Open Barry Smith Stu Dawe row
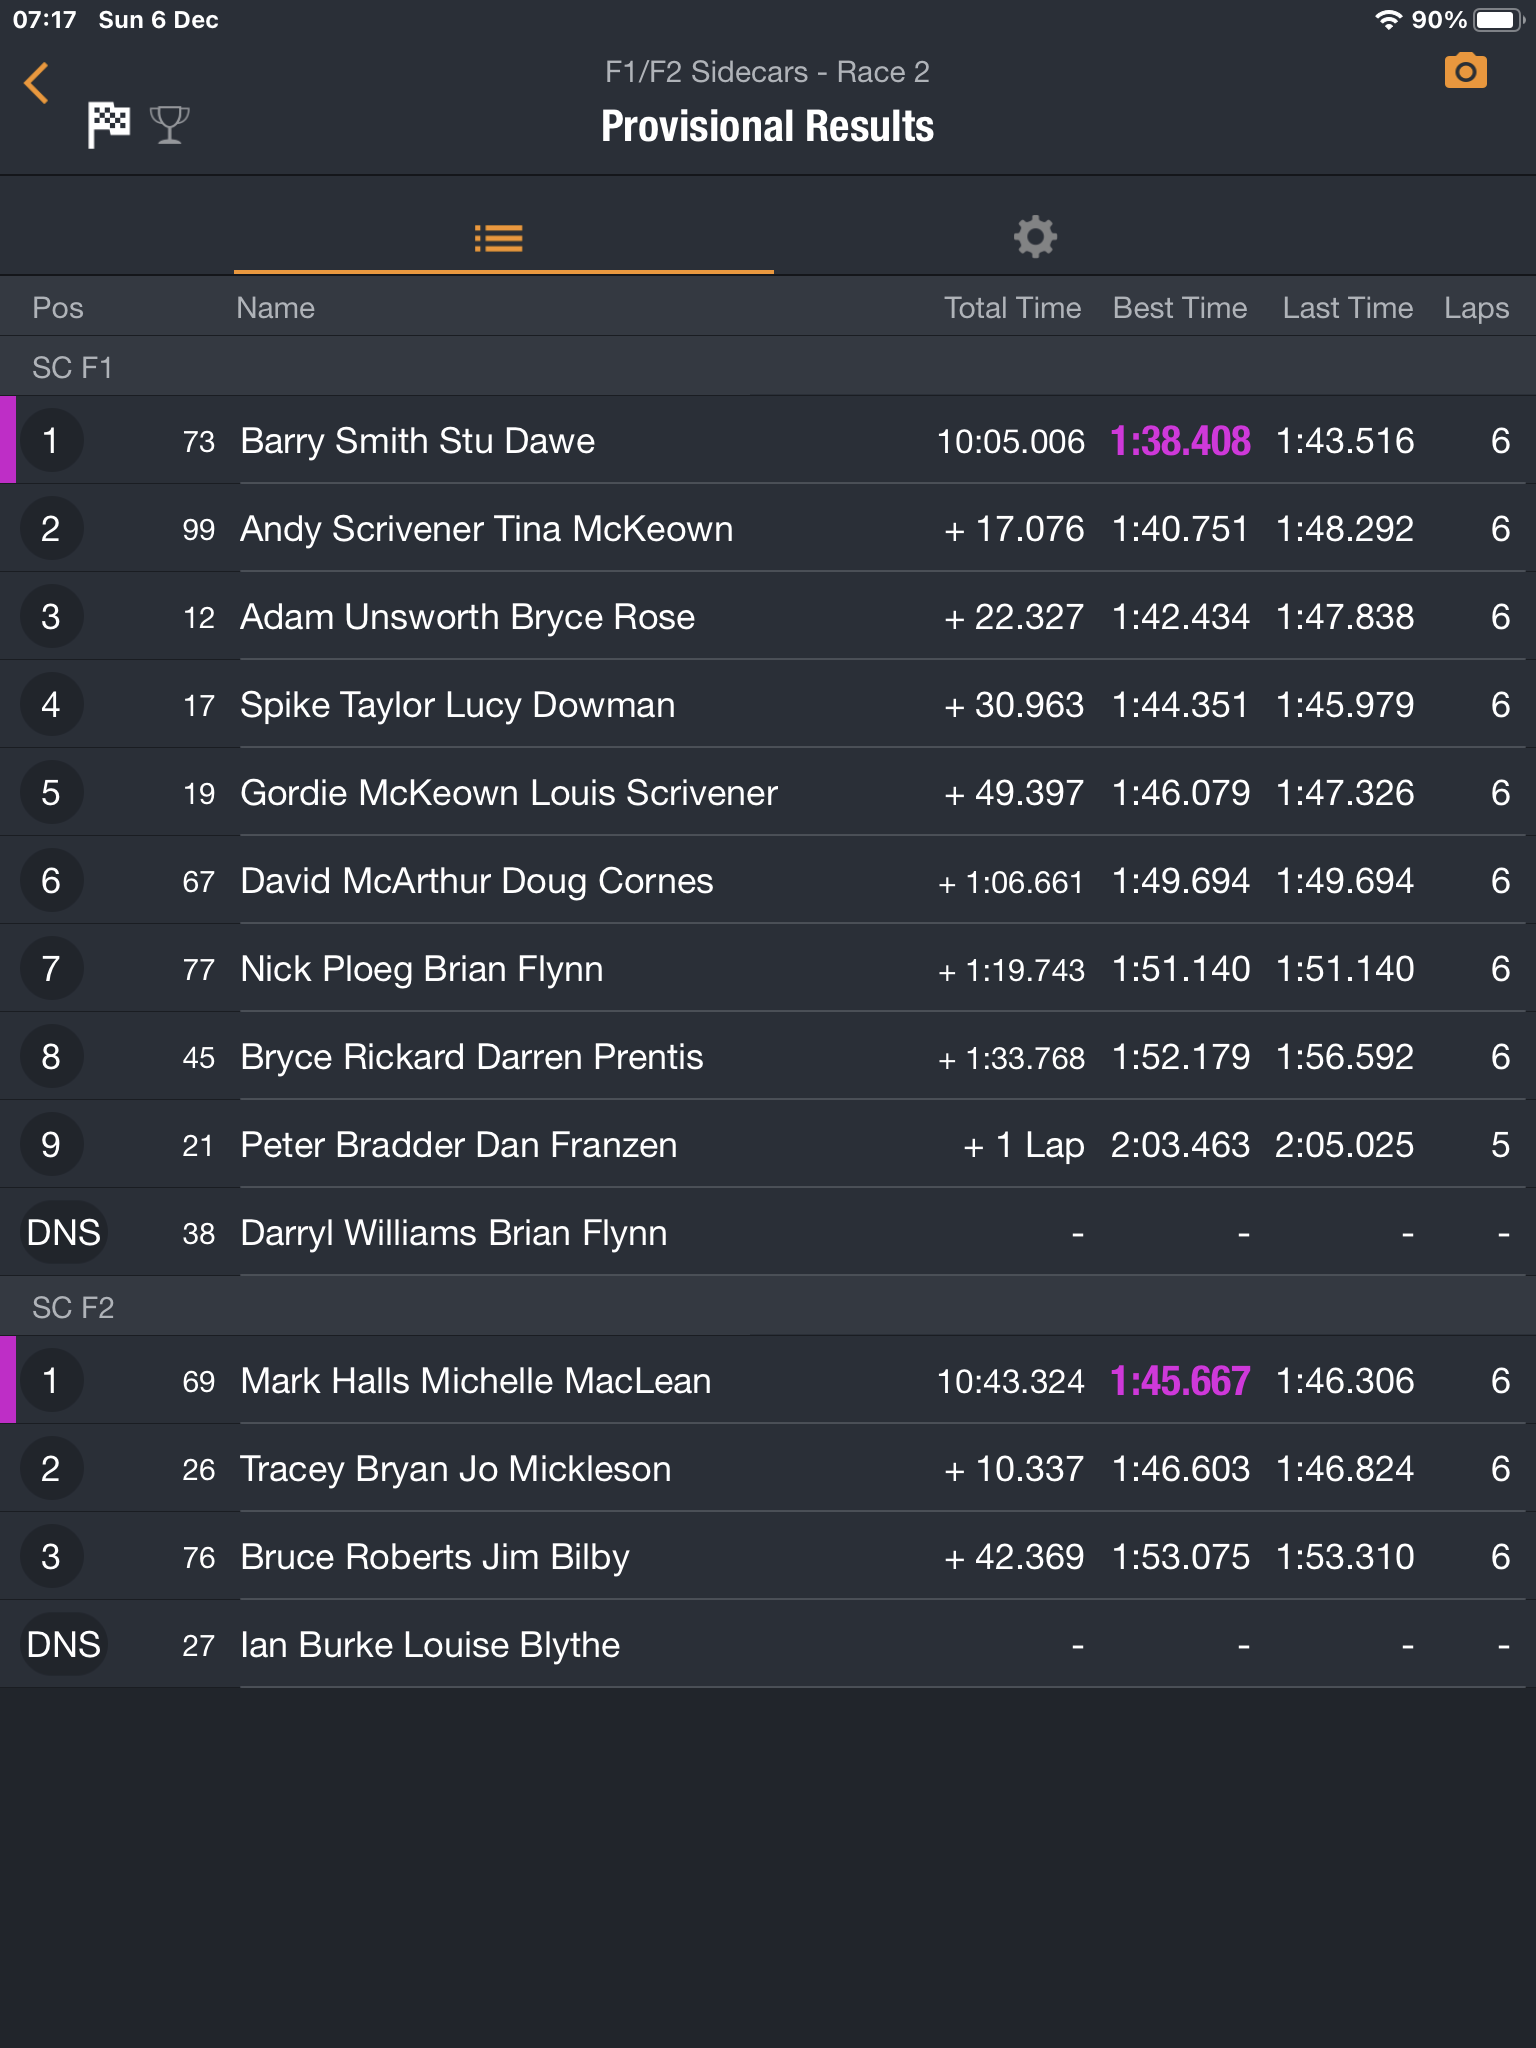This screenshot has width=1536, height=2048. pyautogui.click(x=417, y=441)
